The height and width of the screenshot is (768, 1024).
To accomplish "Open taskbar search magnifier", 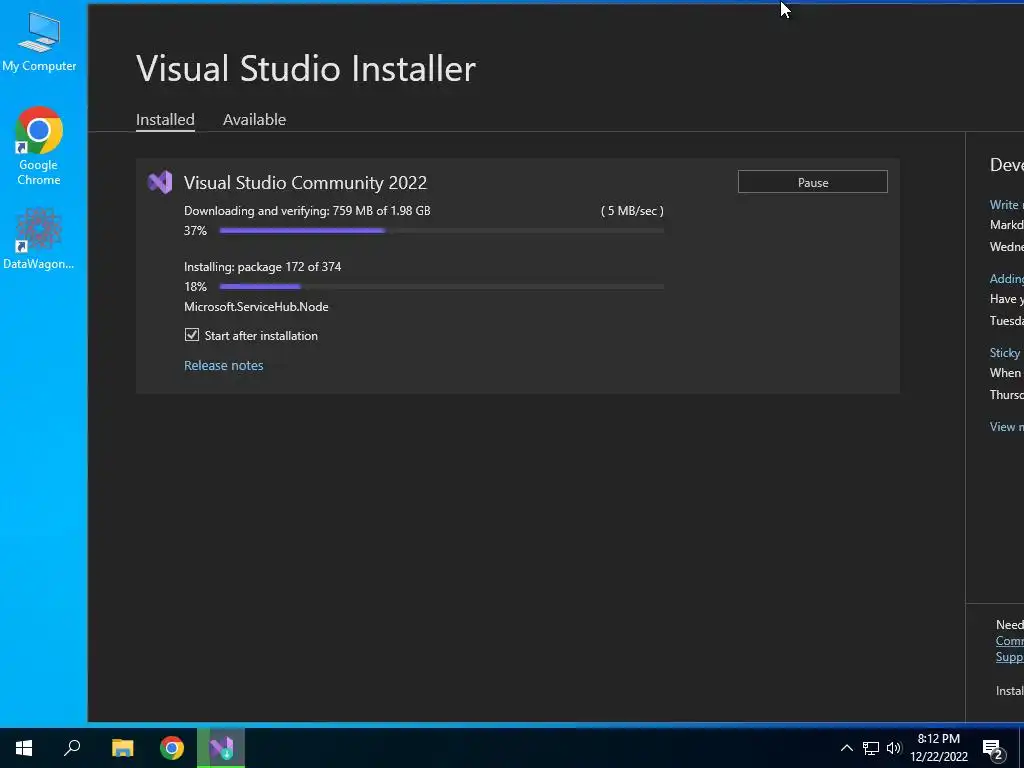I will click(x=72, y=748).
